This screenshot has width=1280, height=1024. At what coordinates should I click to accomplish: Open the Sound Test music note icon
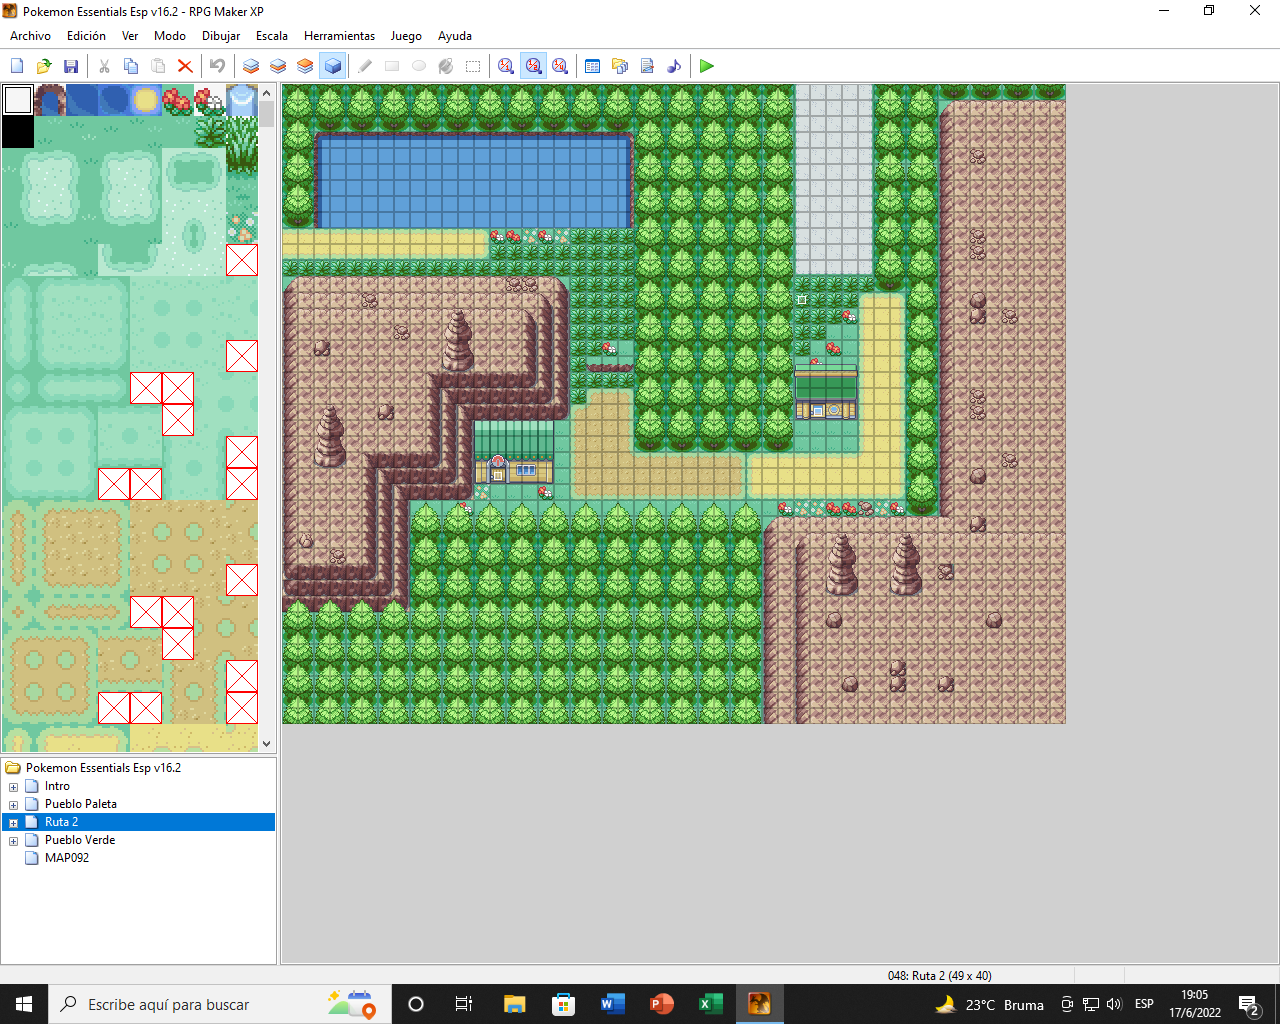pos(674,66)
